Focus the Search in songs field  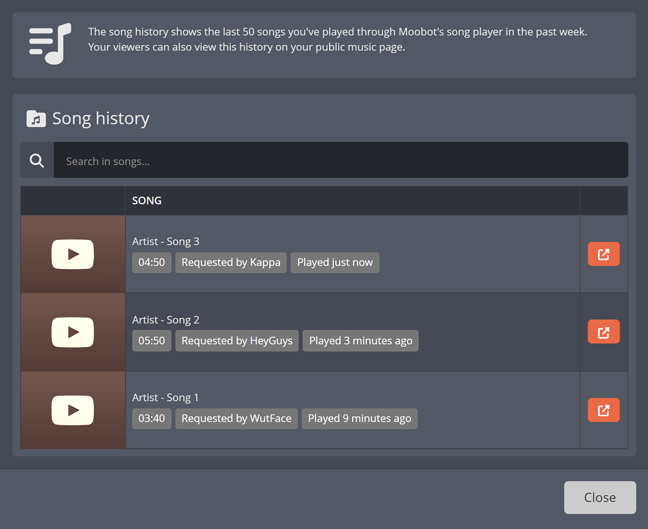tap(340, 161)
